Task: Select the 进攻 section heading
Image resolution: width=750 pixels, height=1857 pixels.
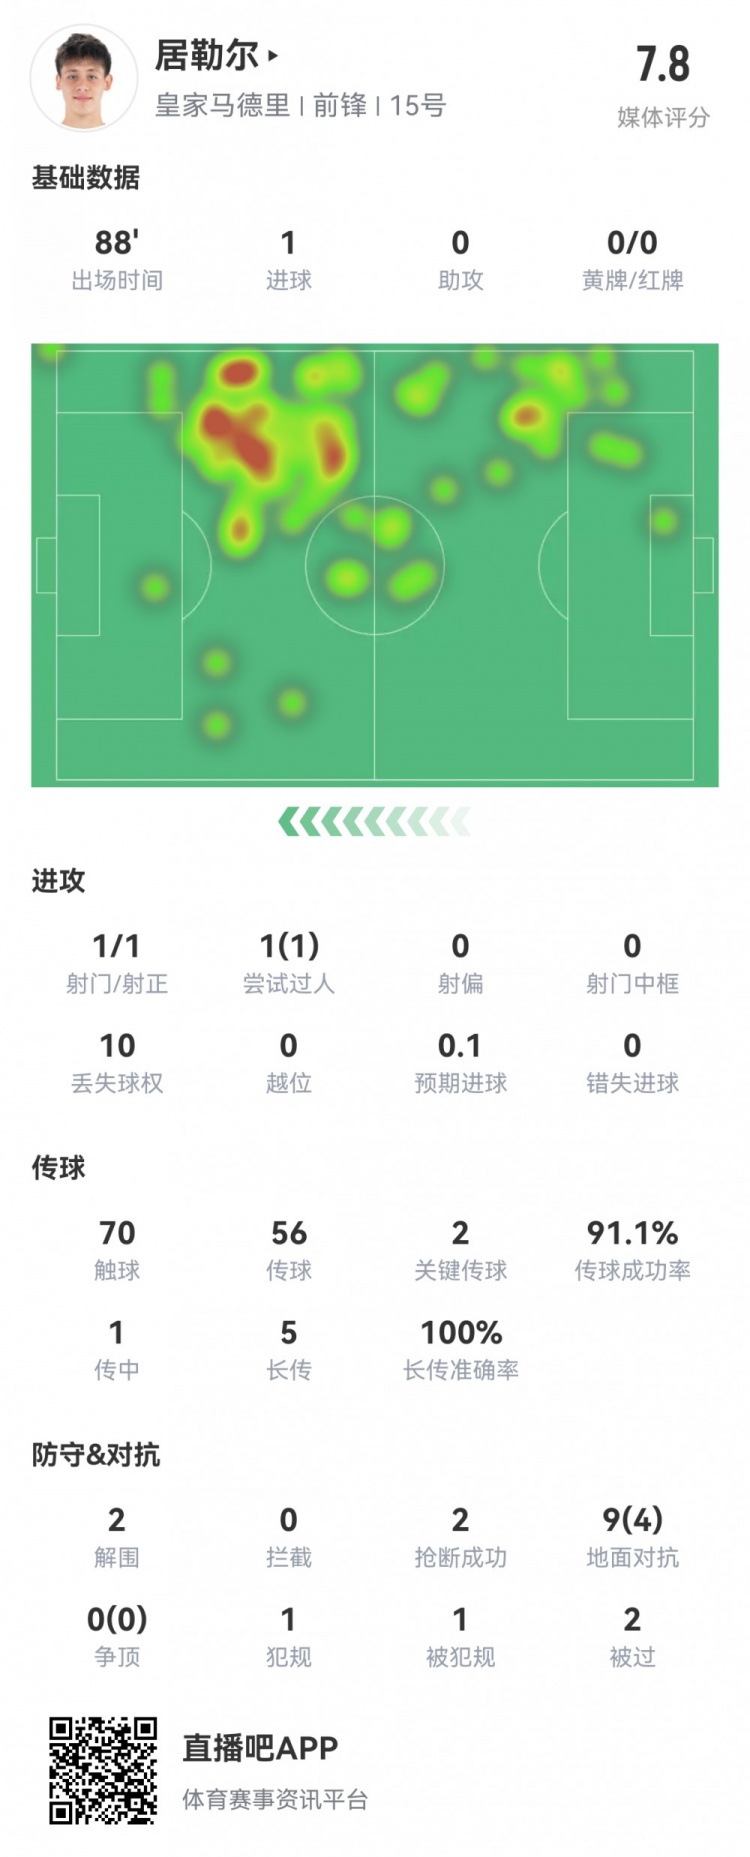Action: [59, 881]
